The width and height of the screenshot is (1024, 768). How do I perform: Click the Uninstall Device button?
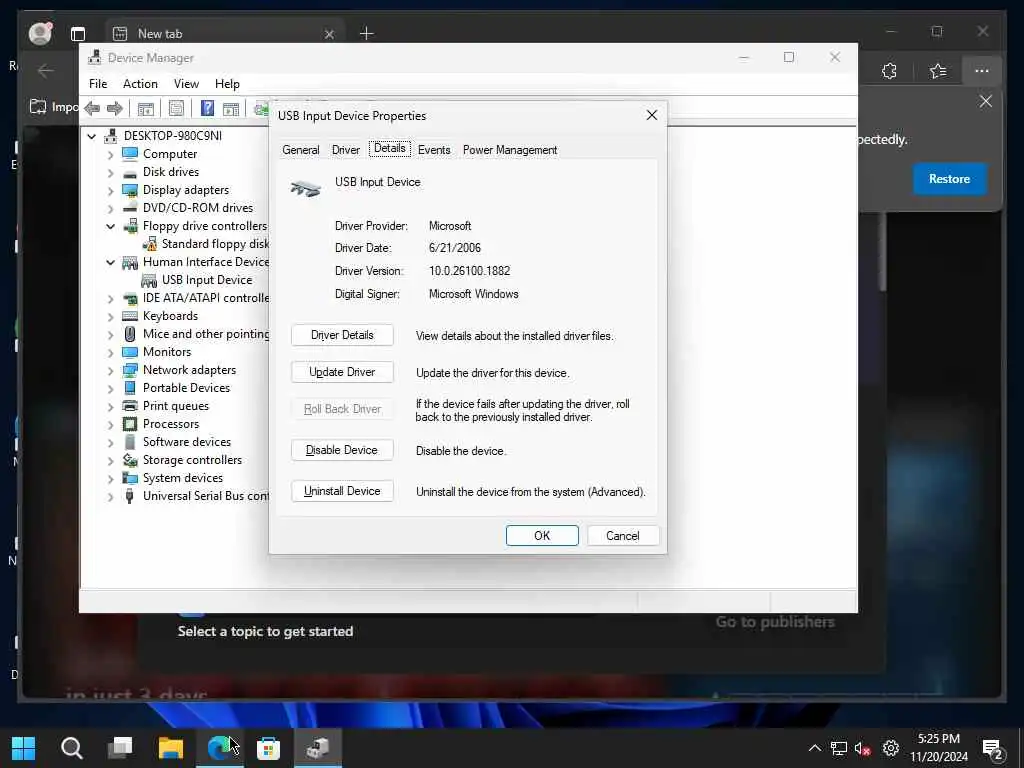(x=342, y=491)
